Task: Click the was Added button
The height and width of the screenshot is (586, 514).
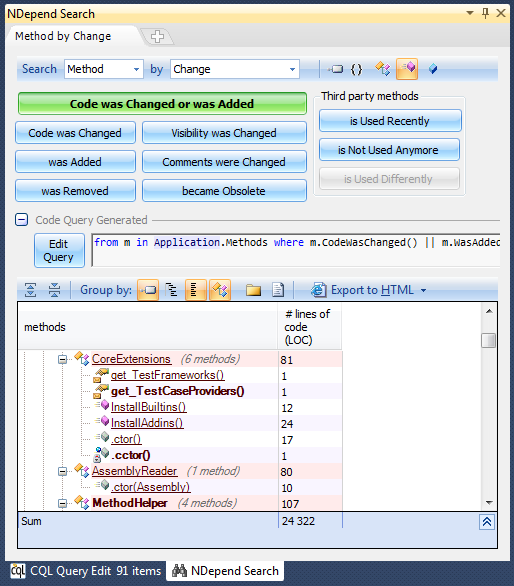Action: (75, 162)
